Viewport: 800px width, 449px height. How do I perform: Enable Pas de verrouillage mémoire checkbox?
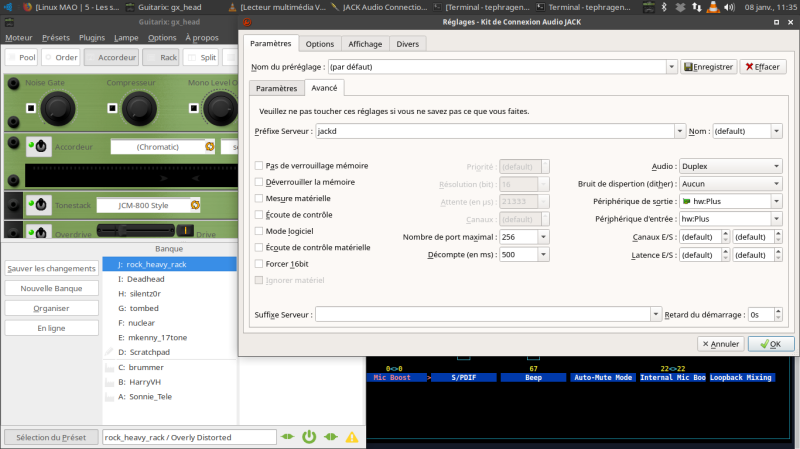[x=259, y=165]
